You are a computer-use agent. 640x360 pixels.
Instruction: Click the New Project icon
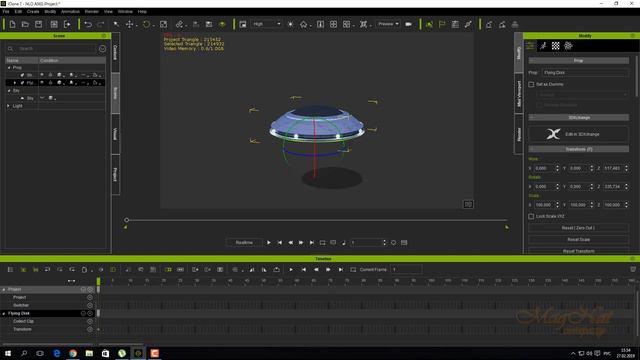pos(12,24)
